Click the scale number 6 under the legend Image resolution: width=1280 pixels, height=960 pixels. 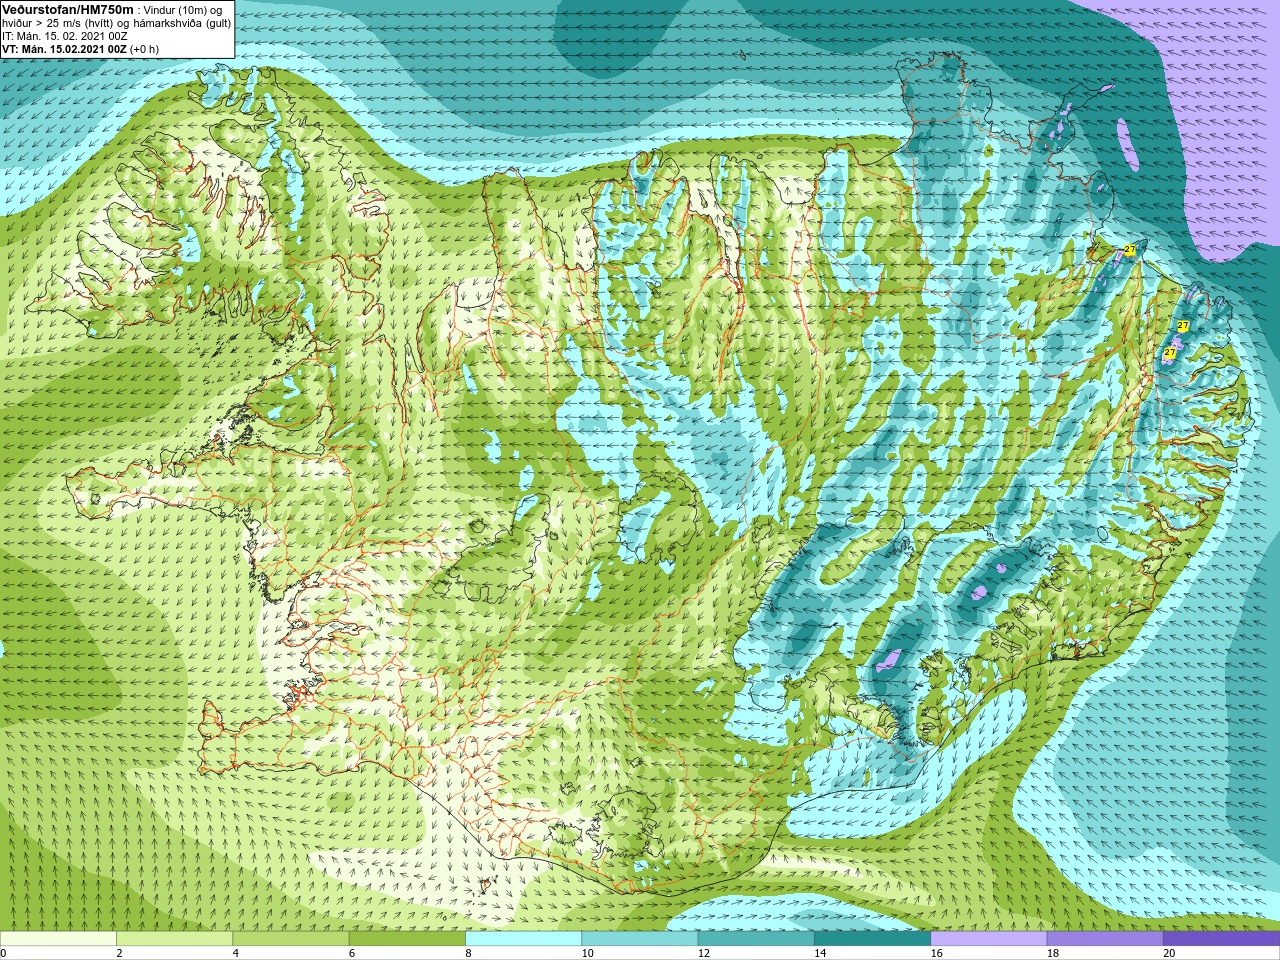click(x=351, y=953)
